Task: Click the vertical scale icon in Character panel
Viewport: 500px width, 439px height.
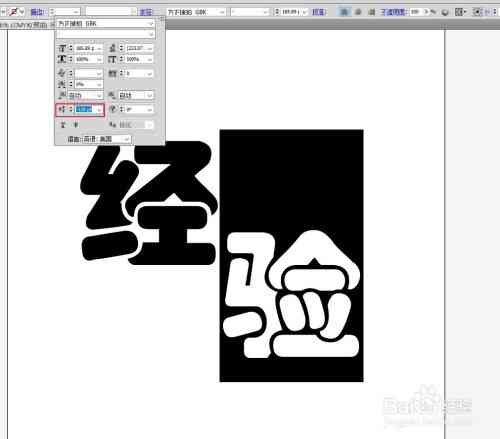Action: (62, 59)
